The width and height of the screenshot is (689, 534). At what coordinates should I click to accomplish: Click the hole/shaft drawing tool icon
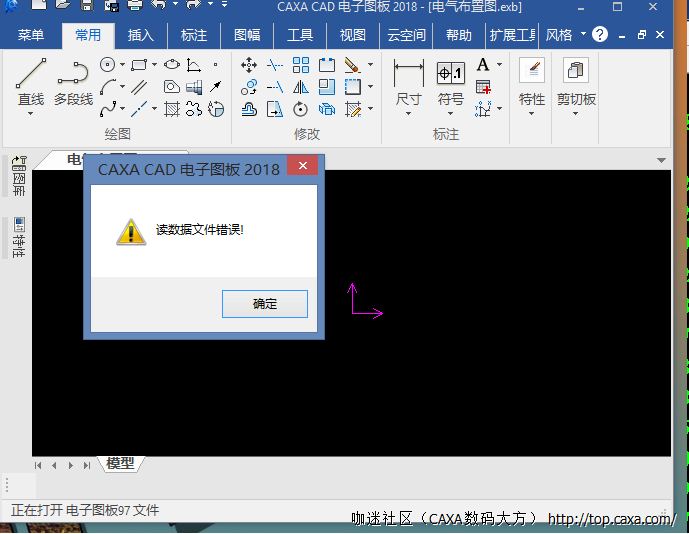click(x=194, y=87)
